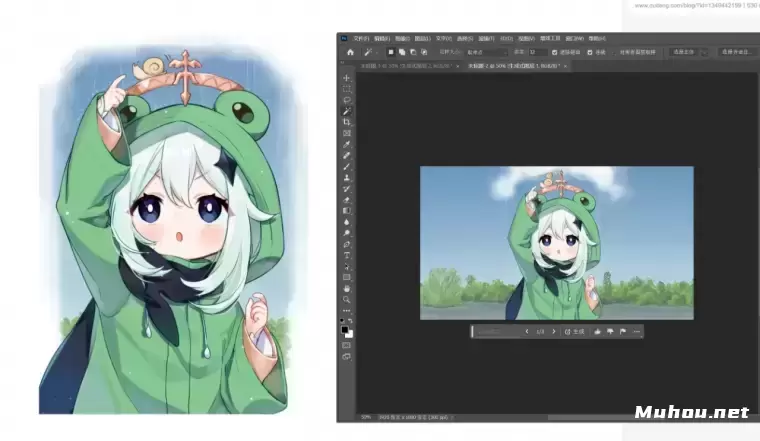
Task: Toggle Quick Mask mode
Action: [347, 346]
